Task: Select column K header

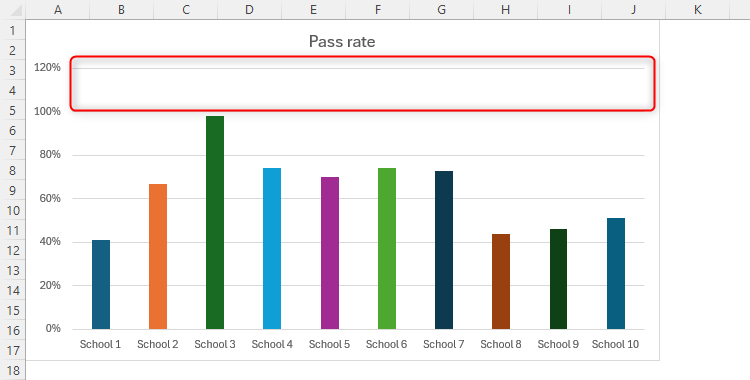Action: coord(698,10)
